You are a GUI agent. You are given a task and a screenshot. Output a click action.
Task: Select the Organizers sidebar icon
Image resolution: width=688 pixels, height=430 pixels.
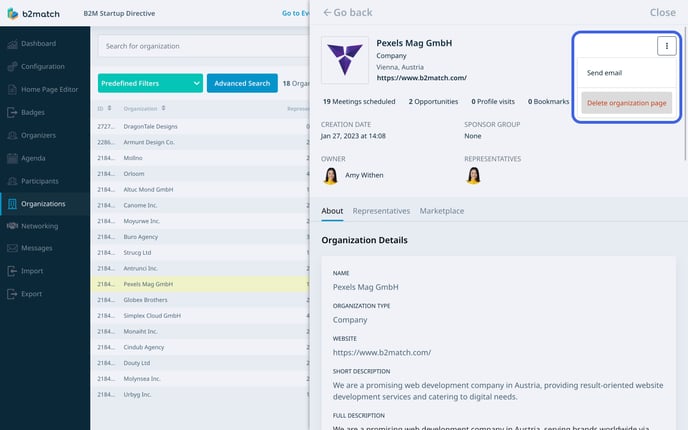[12, 135]
